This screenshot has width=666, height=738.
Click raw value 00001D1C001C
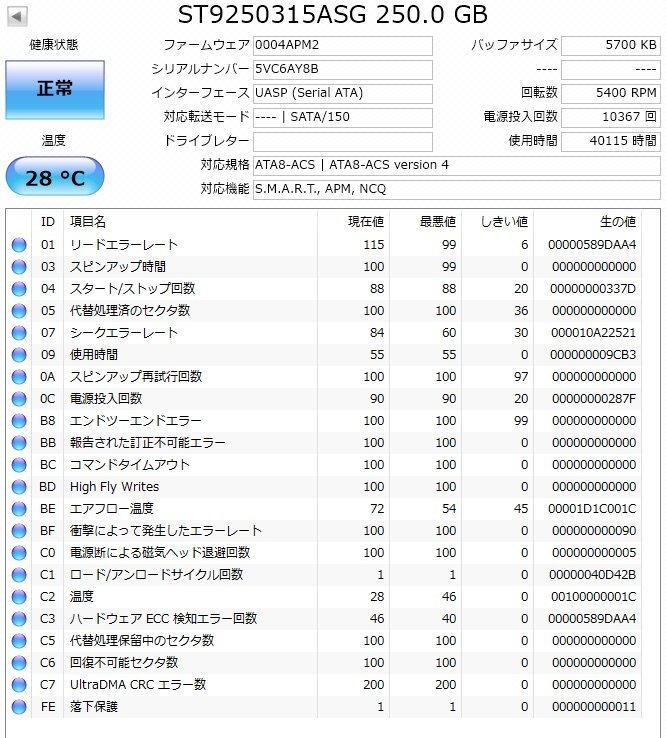pyautogui.click(x=592, y=509)
